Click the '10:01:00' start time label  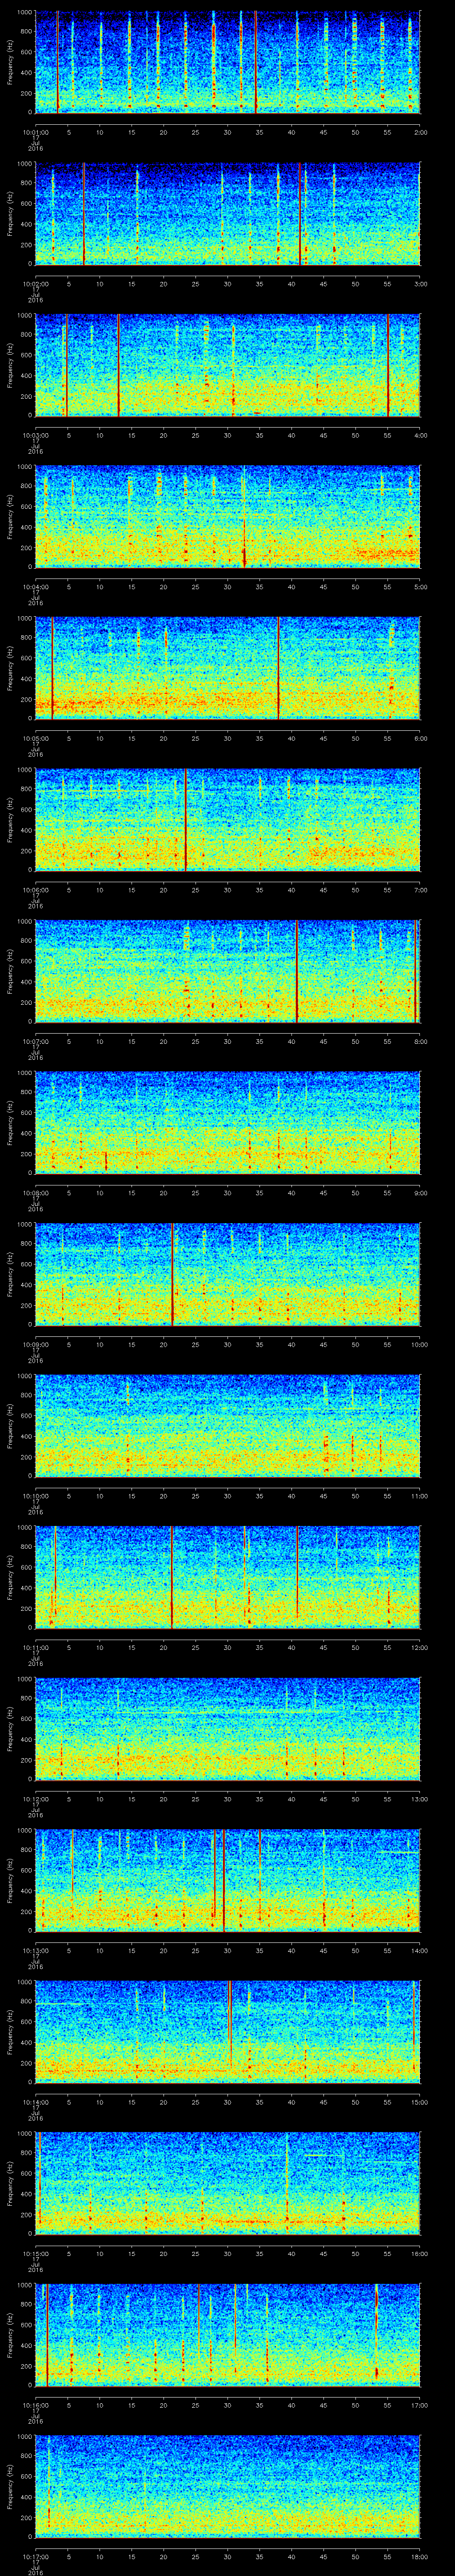click(x=35, y=132)
